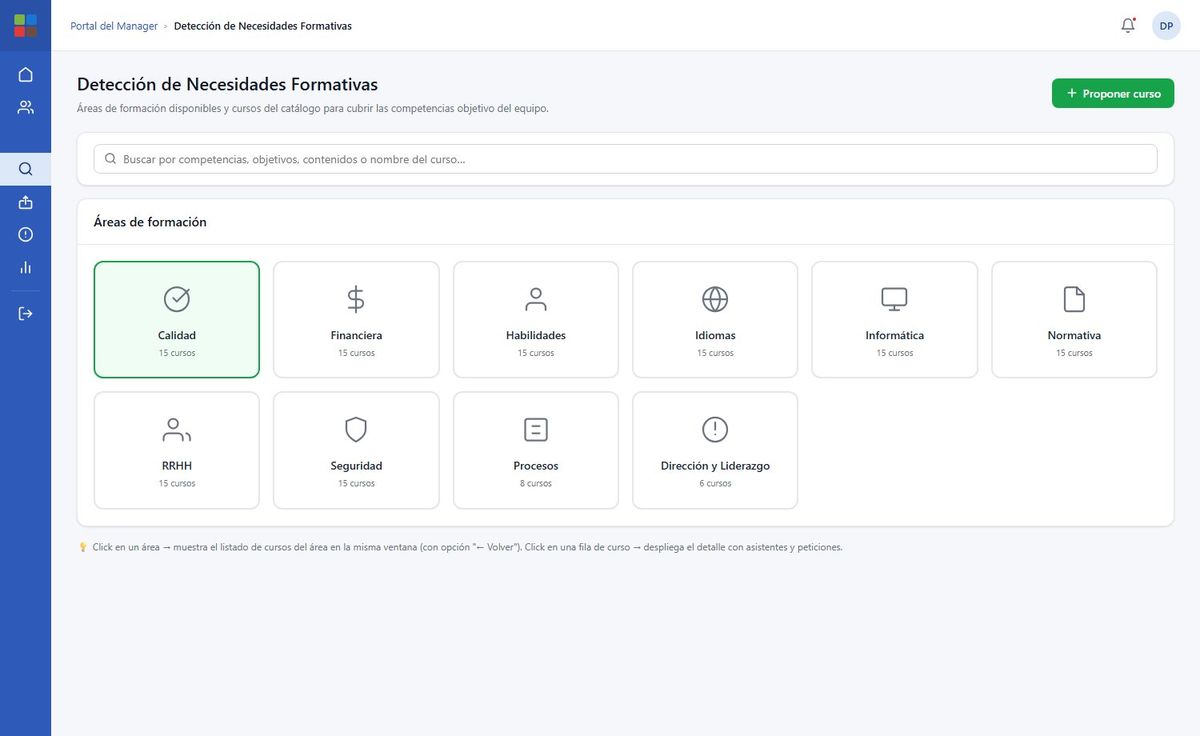Viewport: 1200px width, 736px height.
Task: Click the Informática monitor icon
Action: pyautogui.click(x=894, y=298)
